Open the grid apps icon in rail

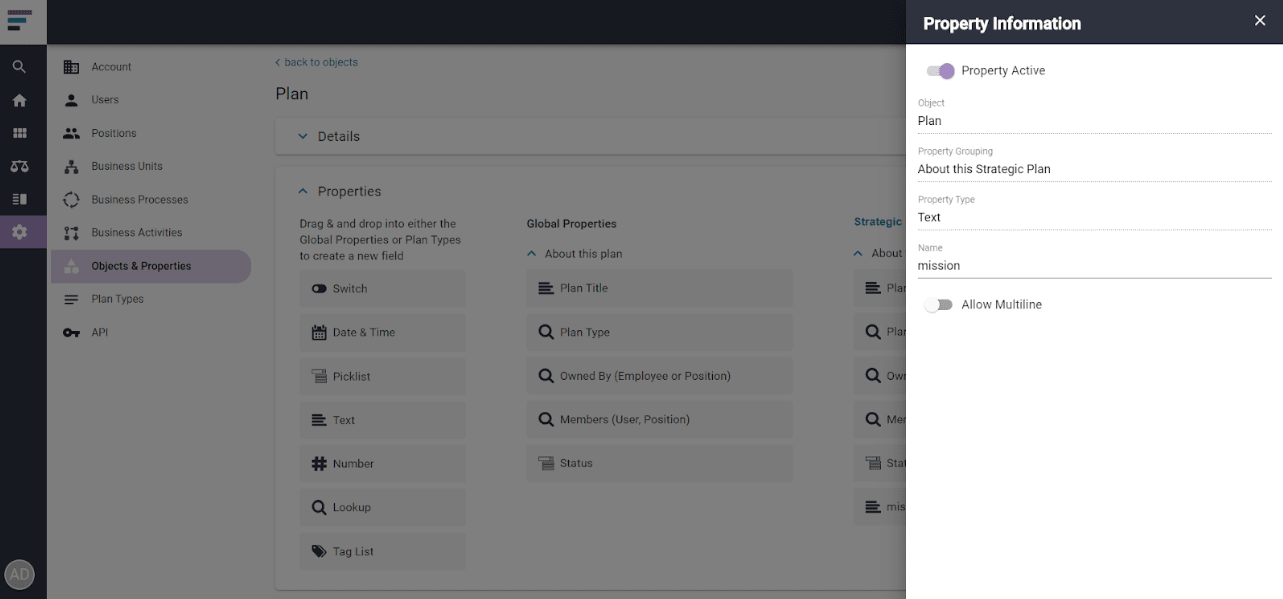(19, 133)
